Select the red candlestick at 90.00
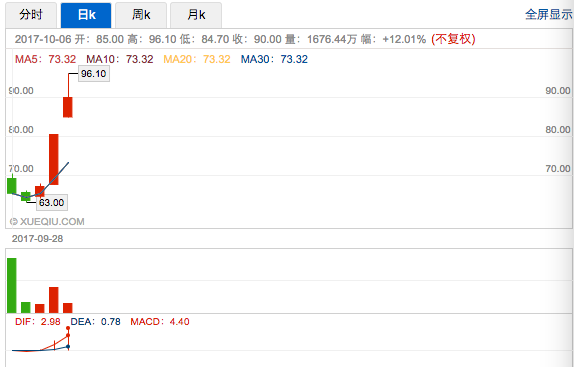This screenshot has width=574, height=367. (68, 107)
